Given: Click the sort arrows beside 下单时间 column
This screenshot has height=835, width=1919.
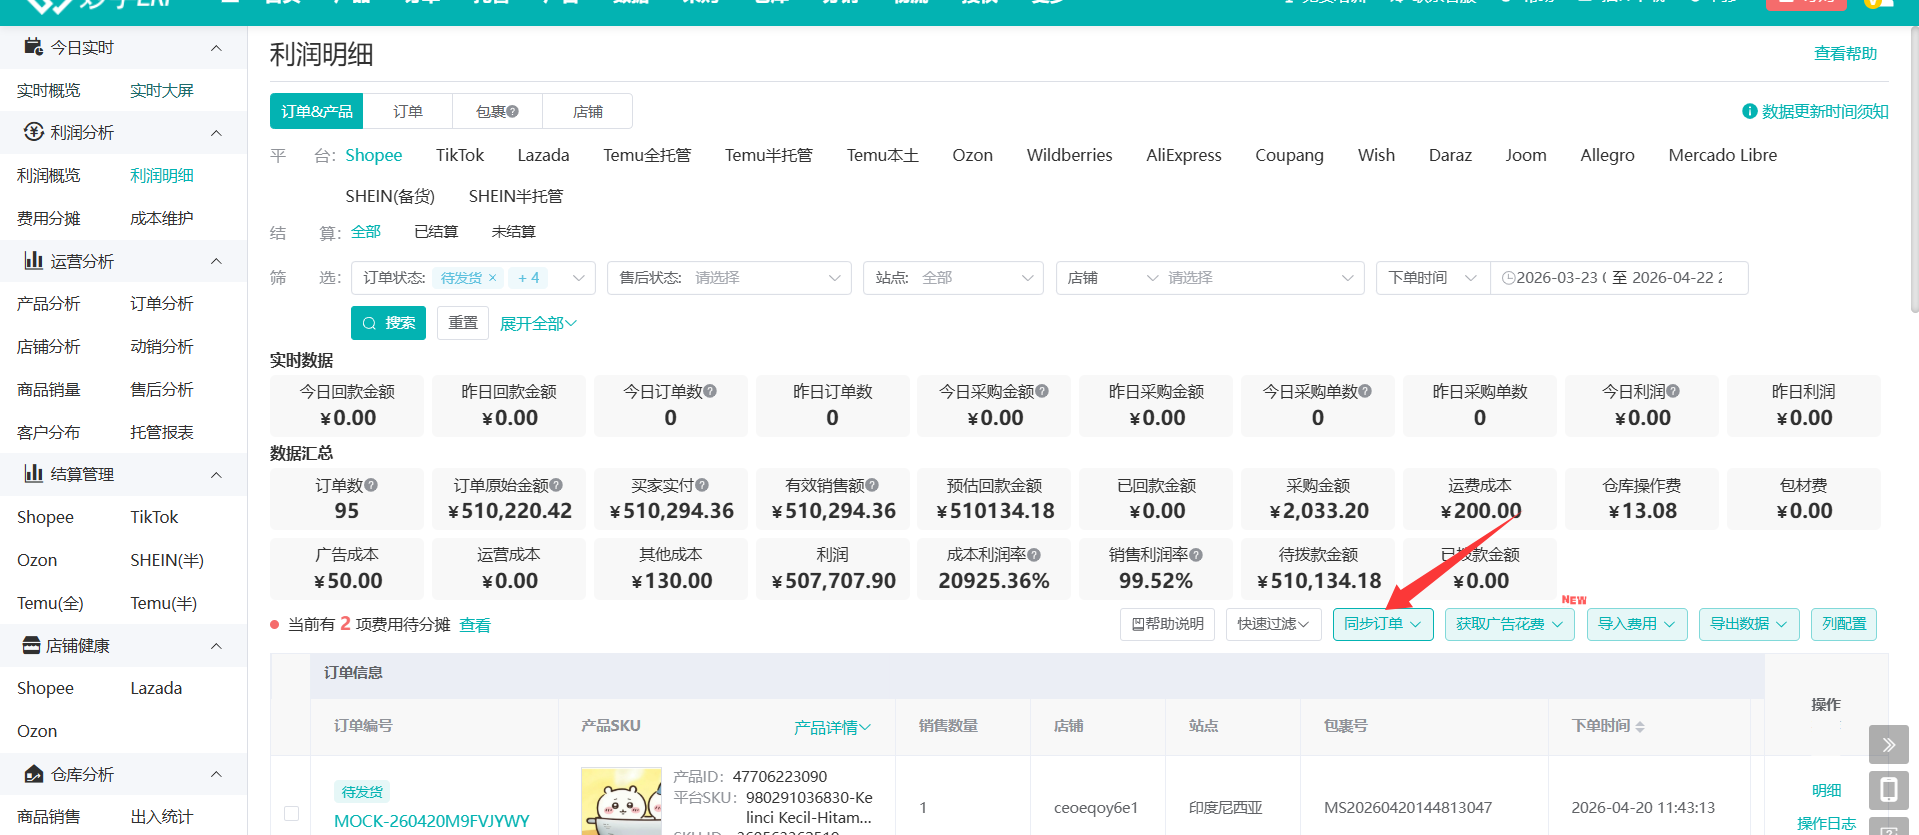Looking at the screenshot, I should coord(1640,726).
